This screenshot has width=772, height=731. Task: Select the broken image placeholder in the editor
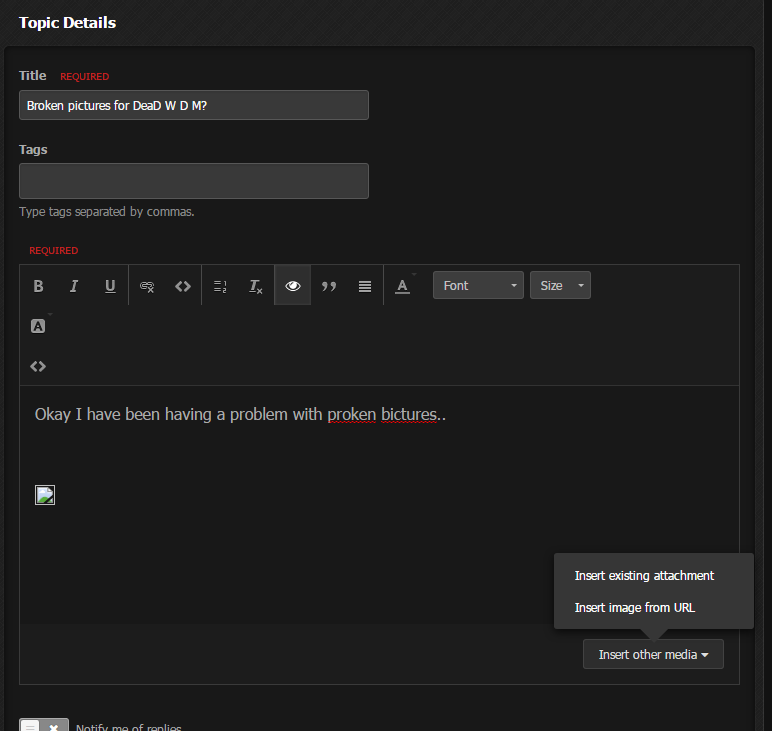(x=45, y=495)
